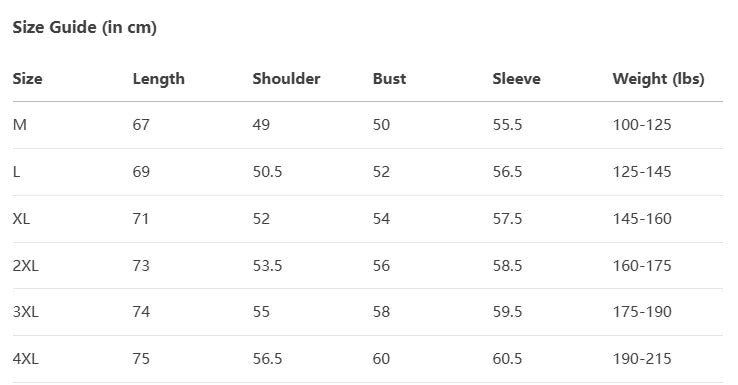Select the M size row label
This screenshot has width=738, height=385.
(x=20, y=125)
